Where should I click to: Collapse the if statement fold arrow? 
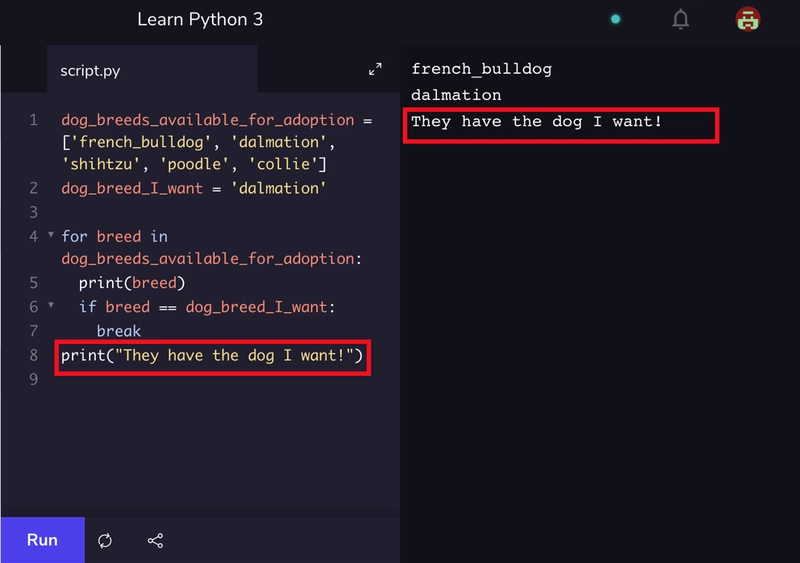pyautogui.click(x=51, y=306)
